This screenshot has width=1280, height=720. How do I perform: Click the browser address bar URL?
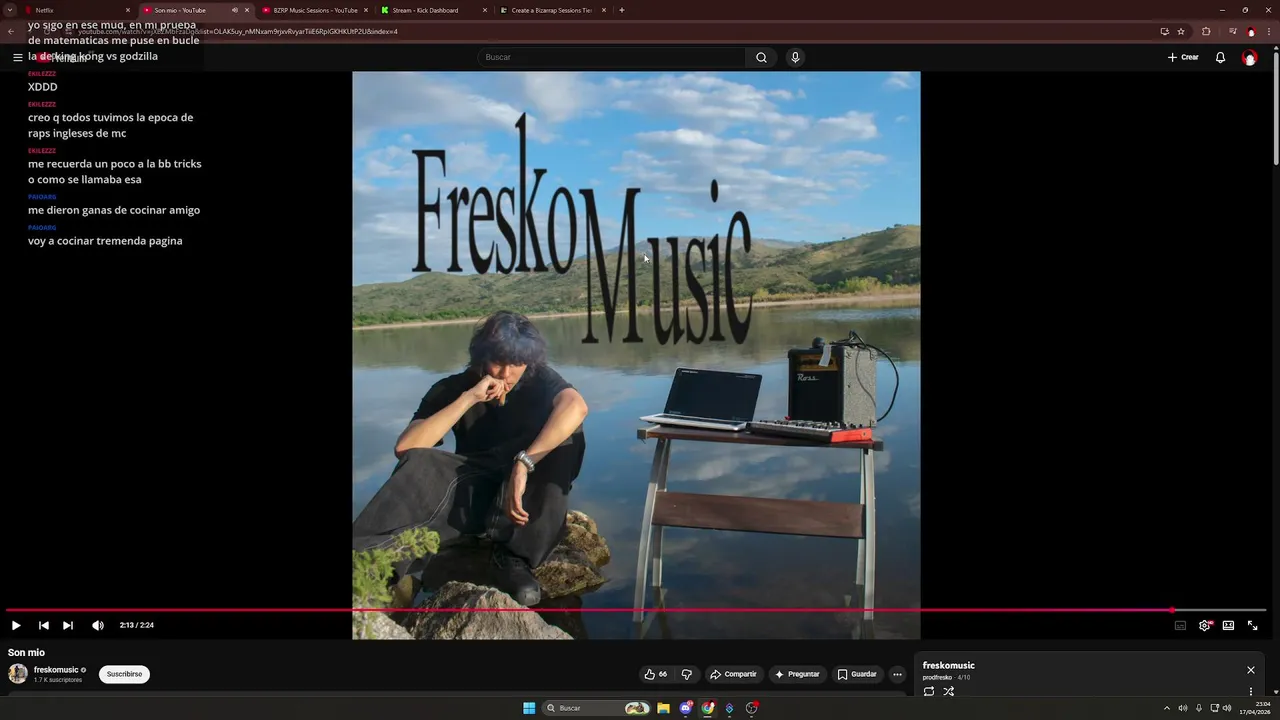(x=238, y=31)
